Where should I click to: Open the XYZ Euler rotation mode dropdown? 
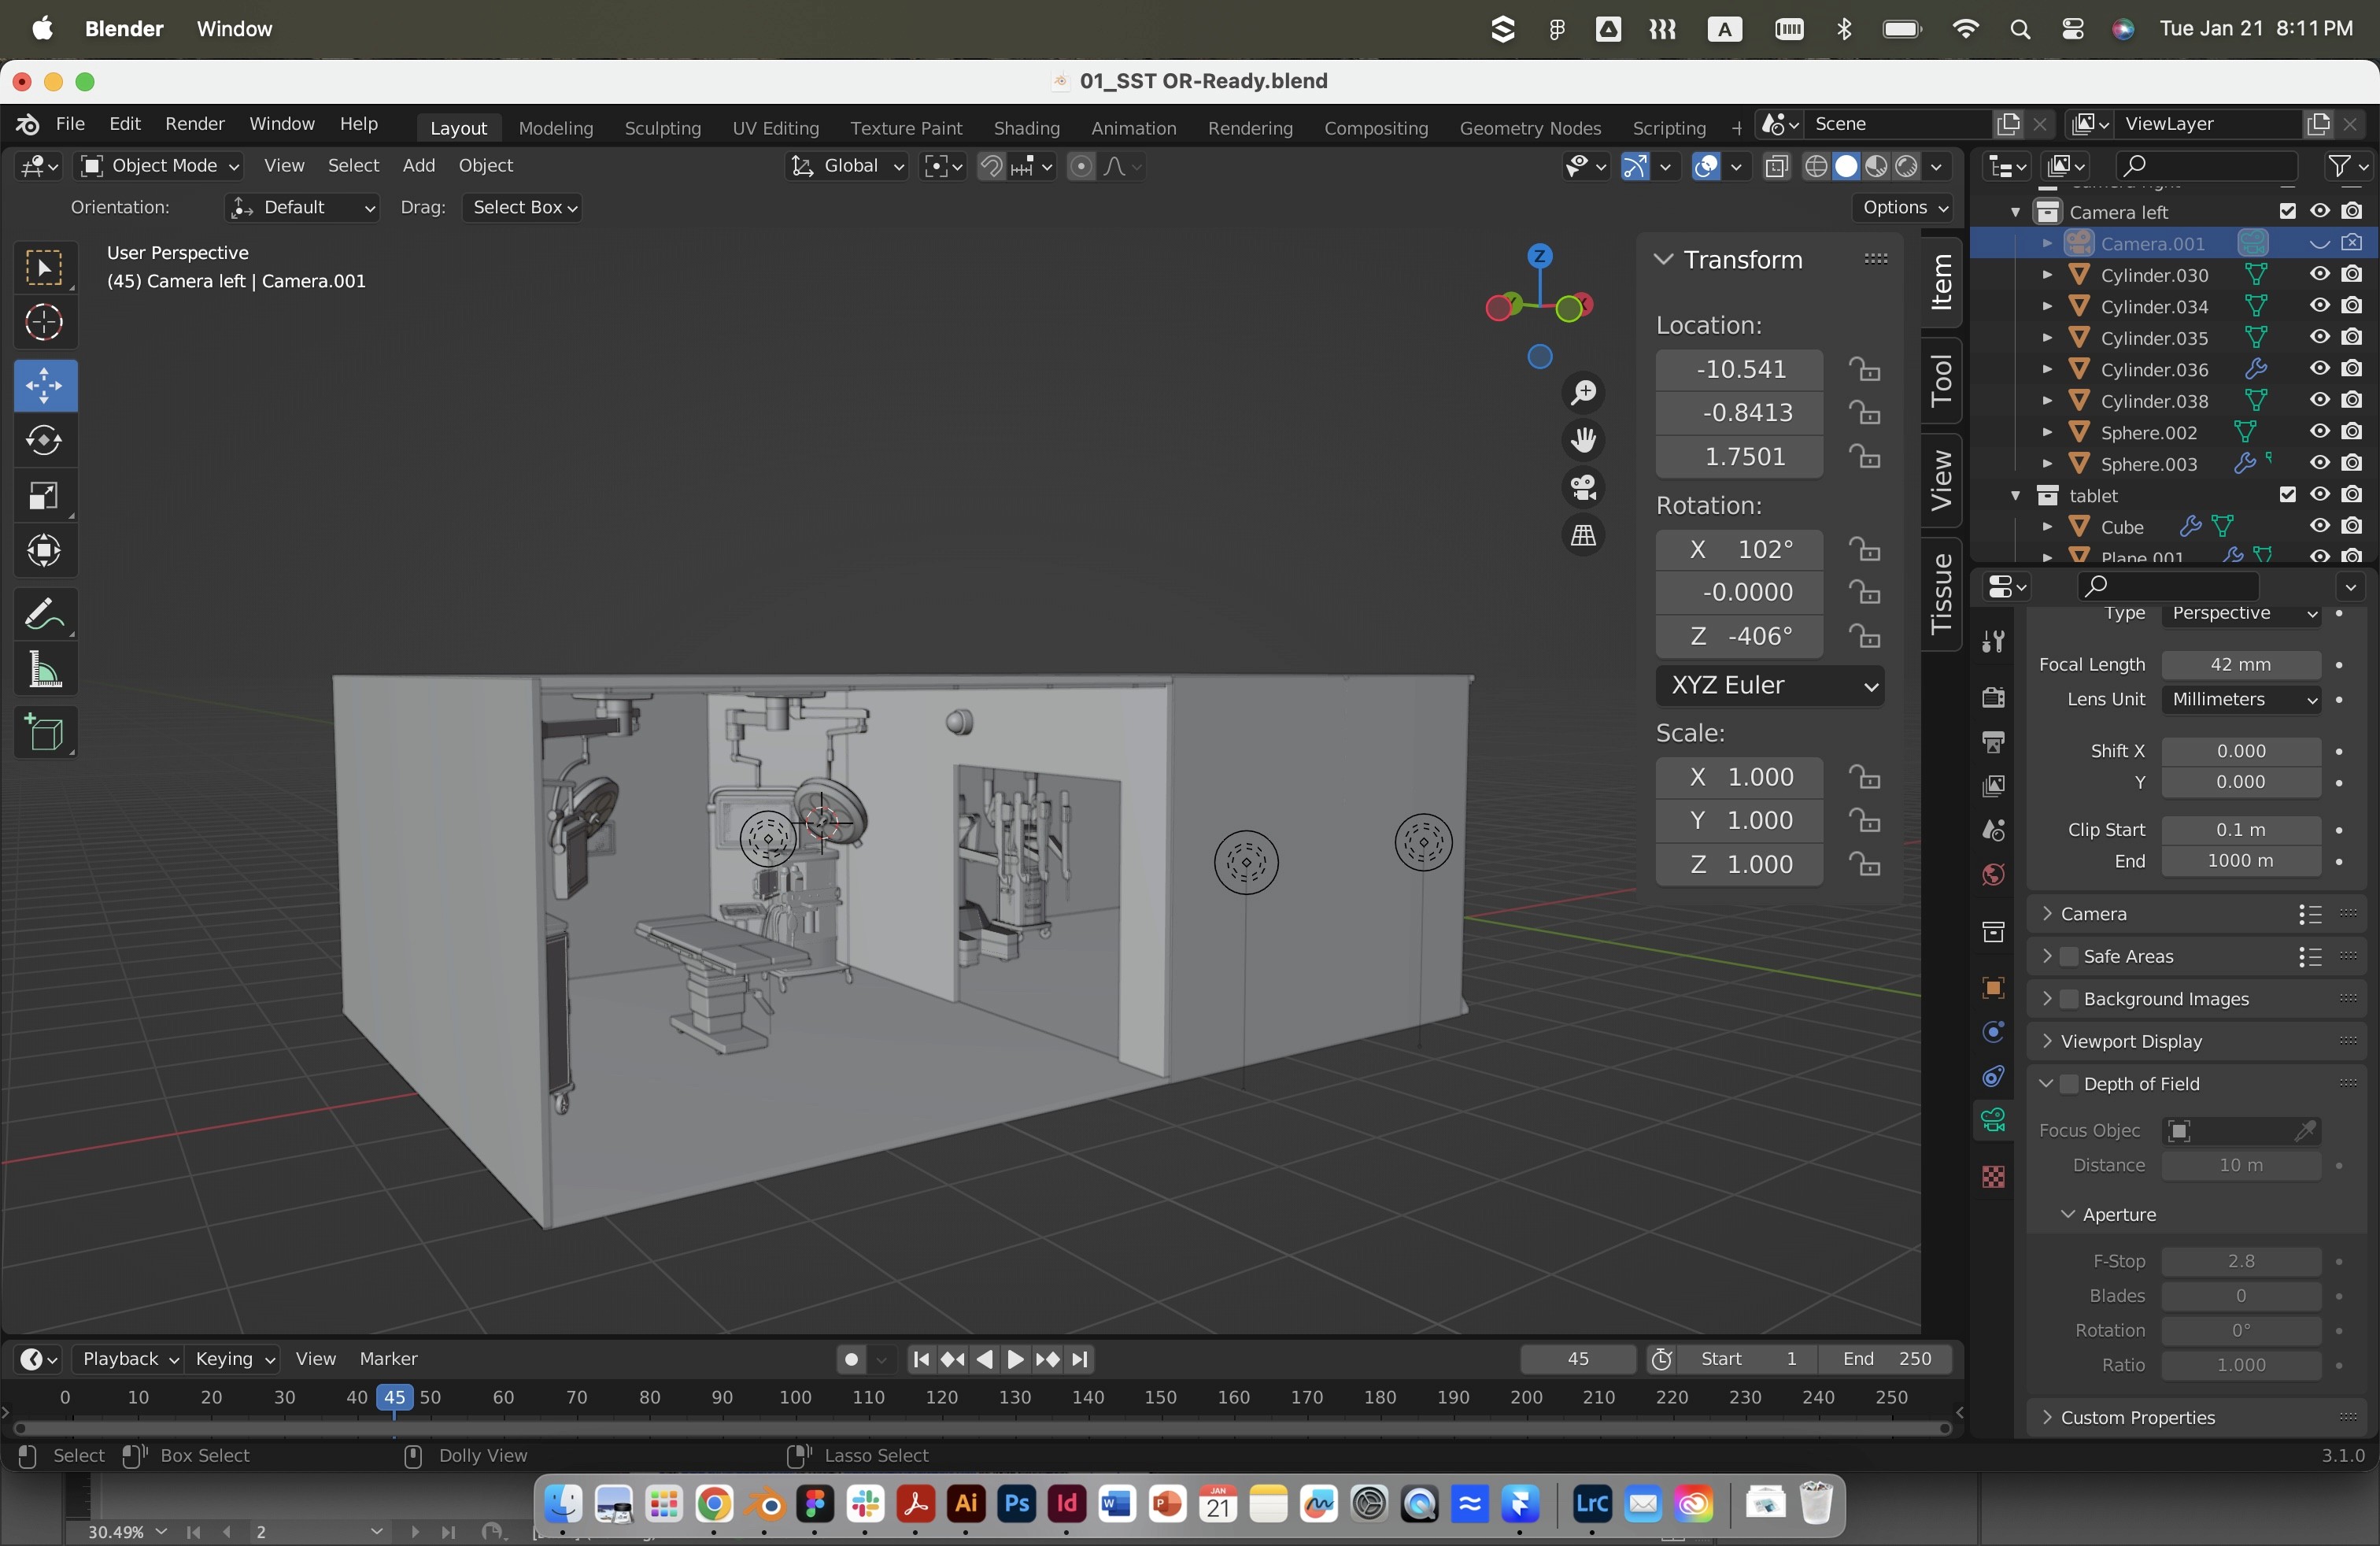click(1769, 686)
